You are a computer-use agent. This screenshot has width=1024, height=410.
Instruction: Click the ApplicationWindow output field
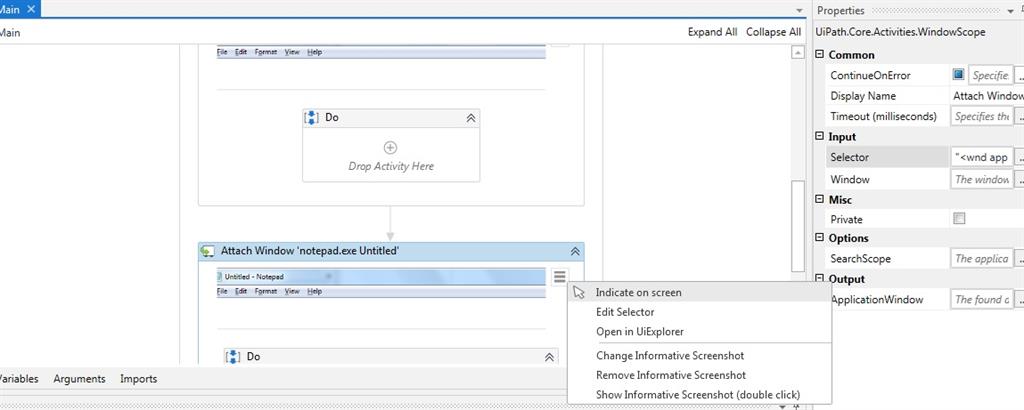pos(982,300)
